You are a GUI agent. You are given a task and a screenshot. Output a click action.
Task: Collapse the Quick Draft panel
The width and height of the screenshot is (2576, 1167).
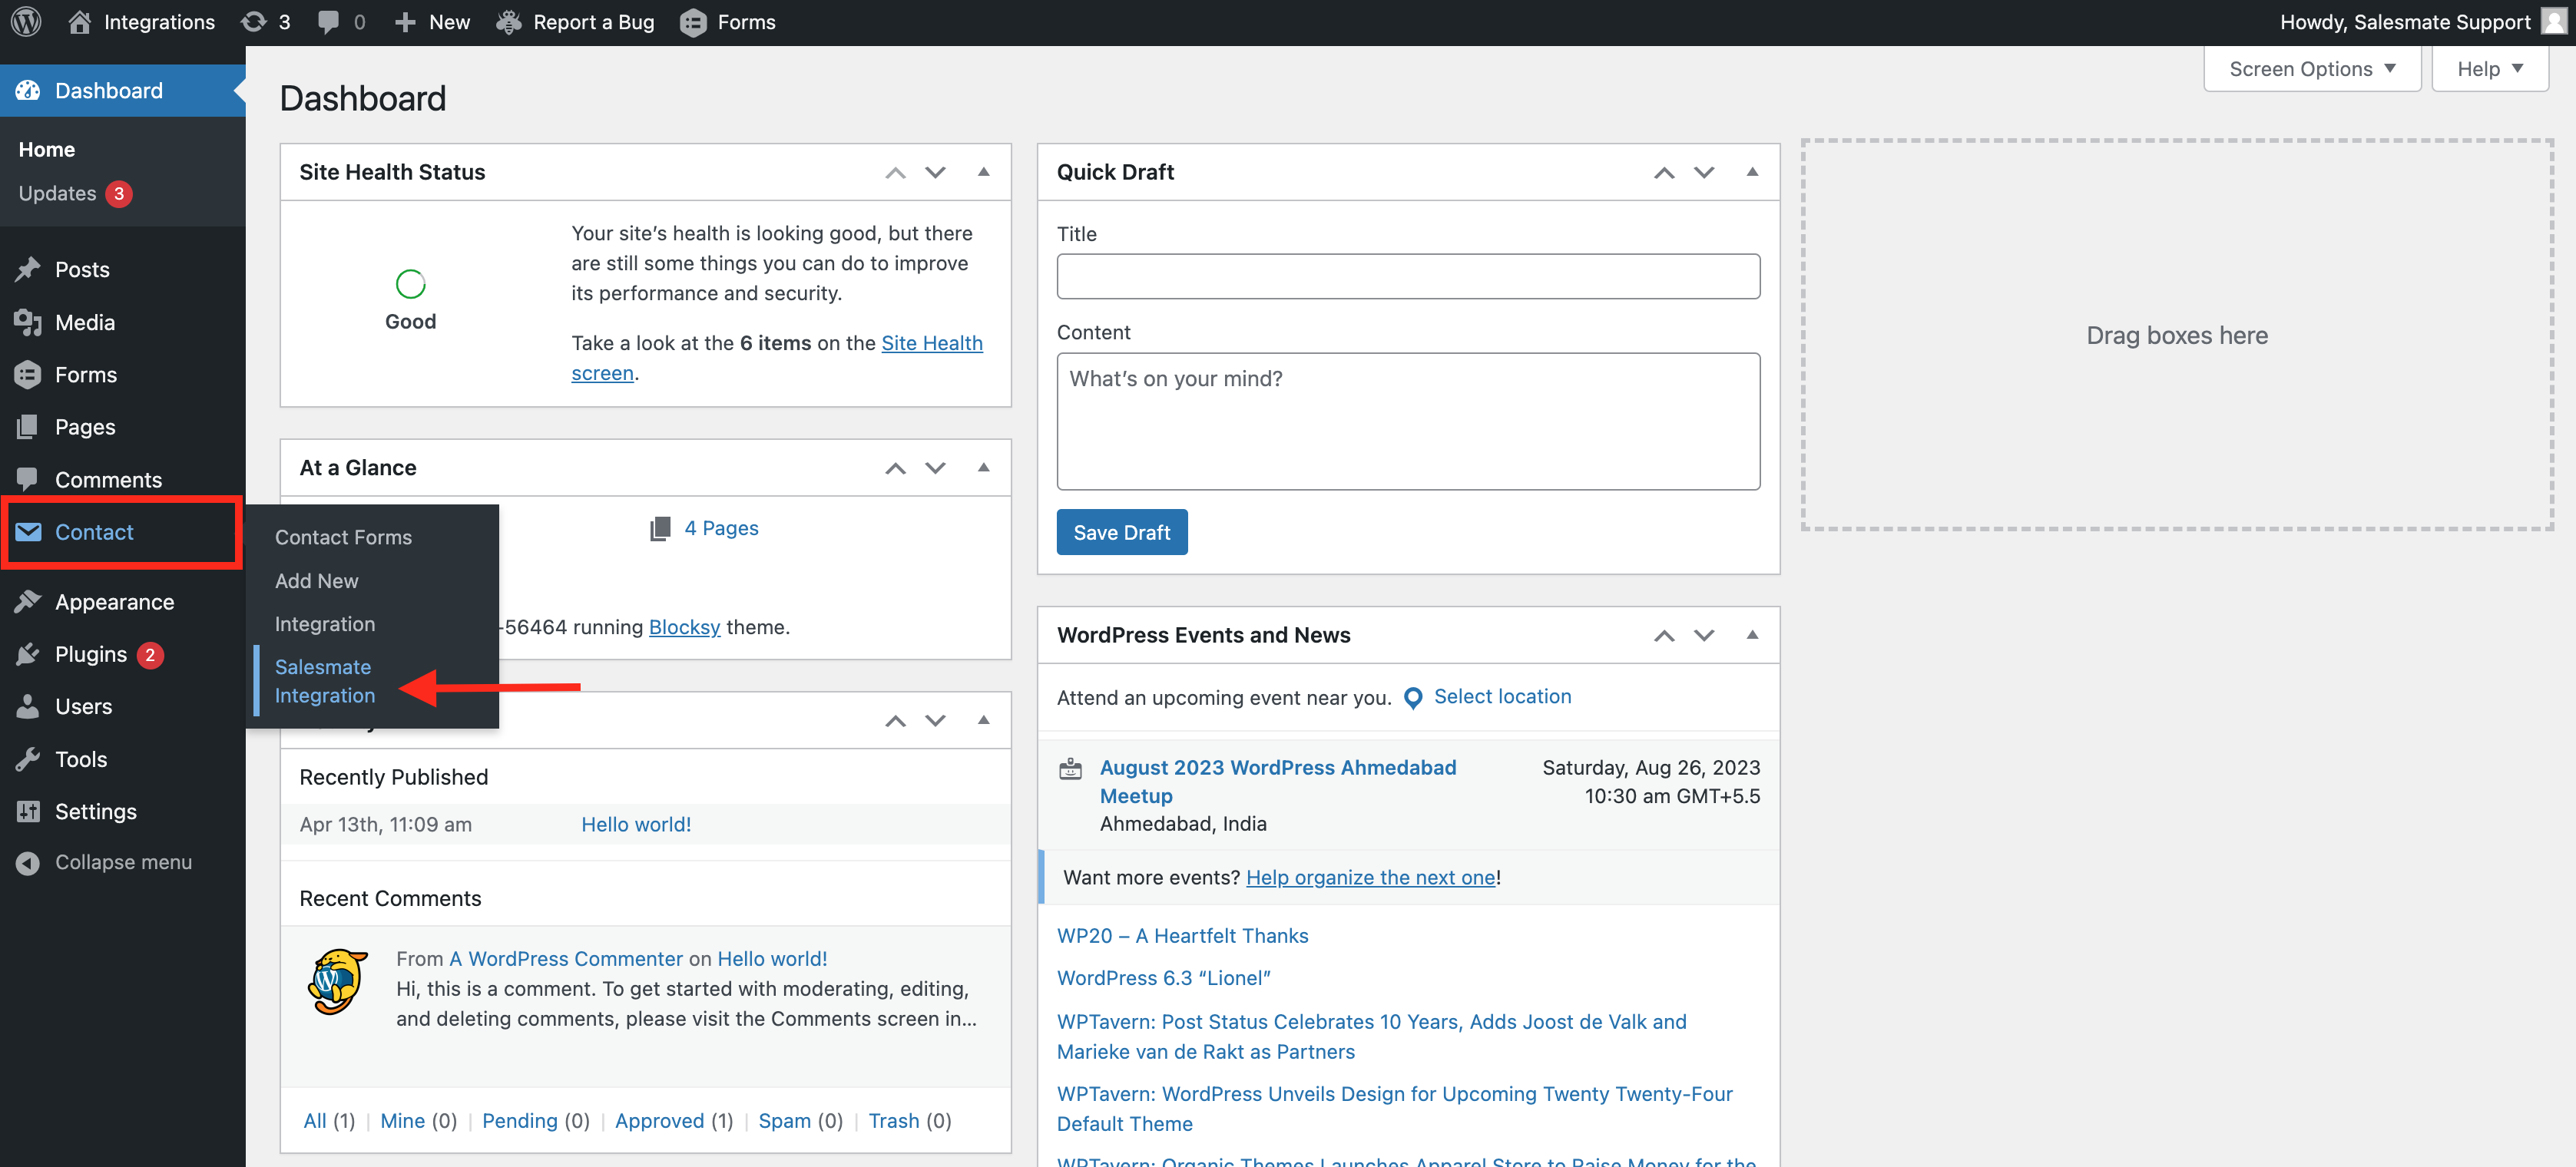pos(1752,172)
